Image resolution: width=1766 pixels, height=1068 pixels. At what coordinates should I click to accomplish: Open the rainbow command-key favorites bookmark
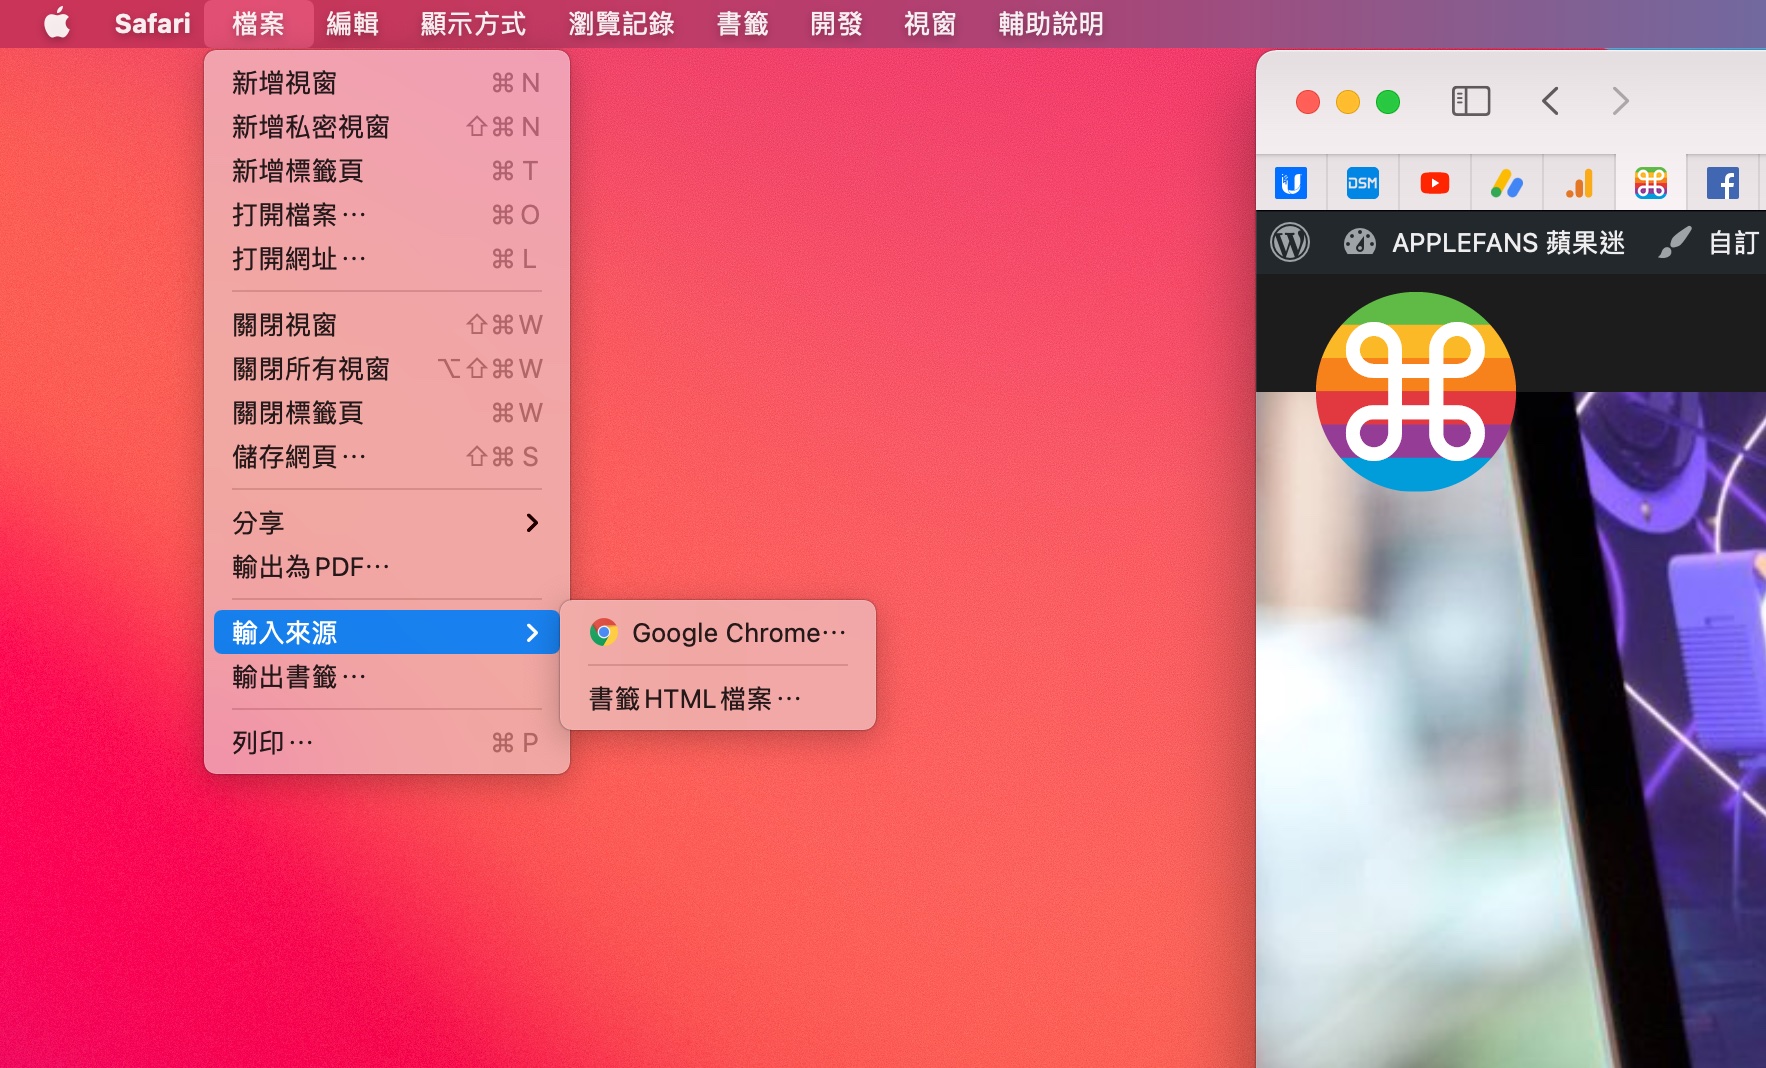pyautogui.click(x=1651, y=183)
